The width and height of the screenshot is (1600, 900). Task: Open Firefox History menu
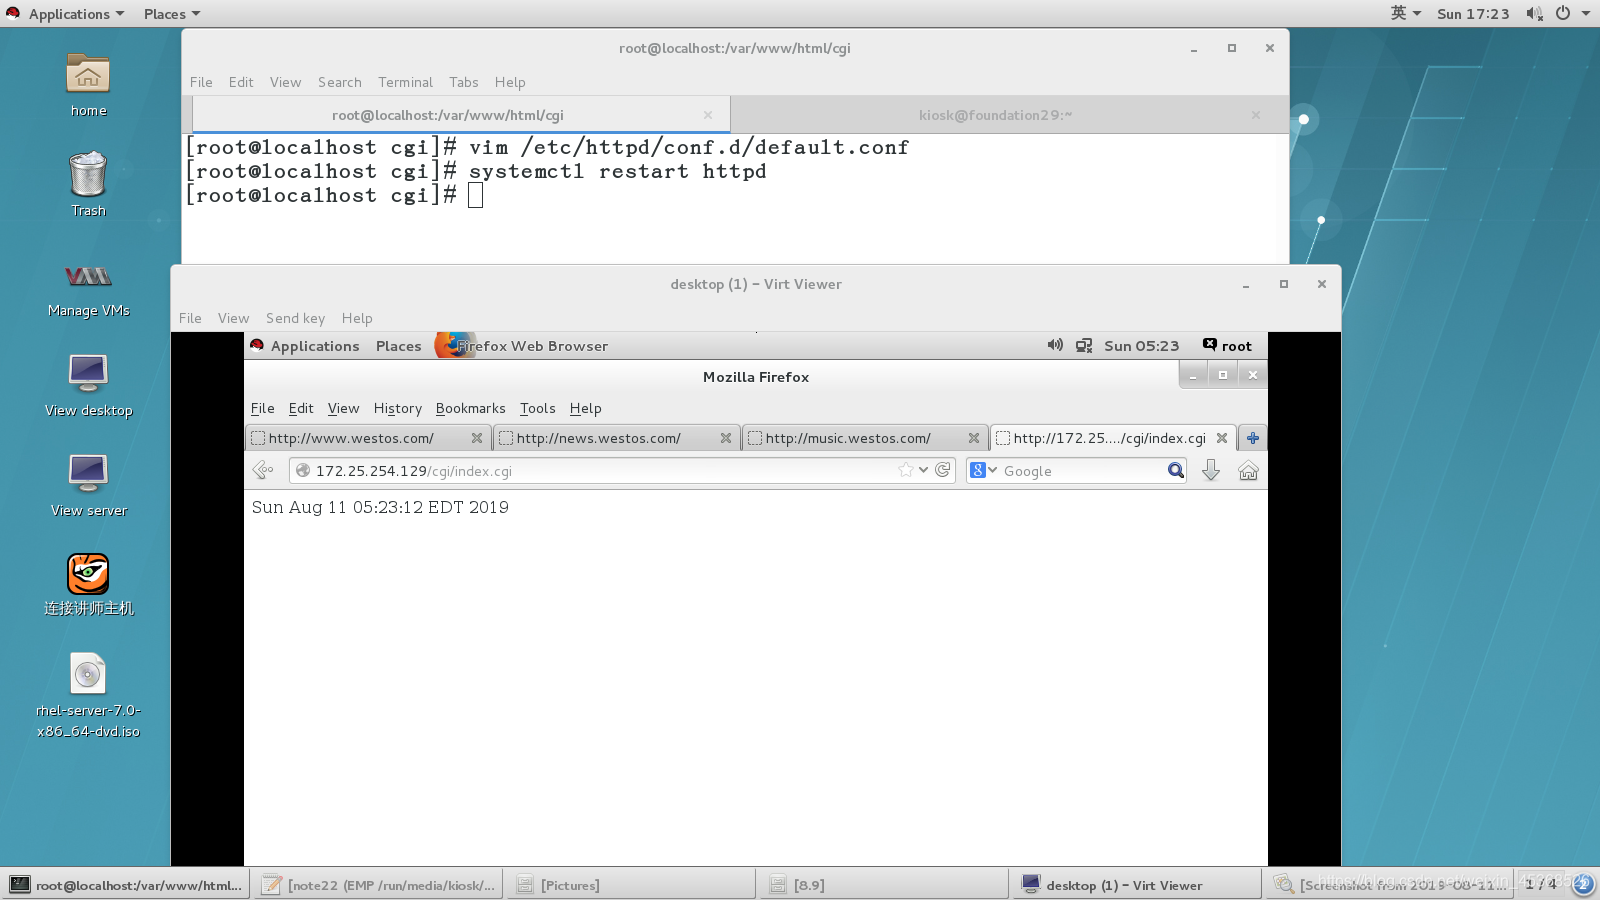(x=398, y=408)
